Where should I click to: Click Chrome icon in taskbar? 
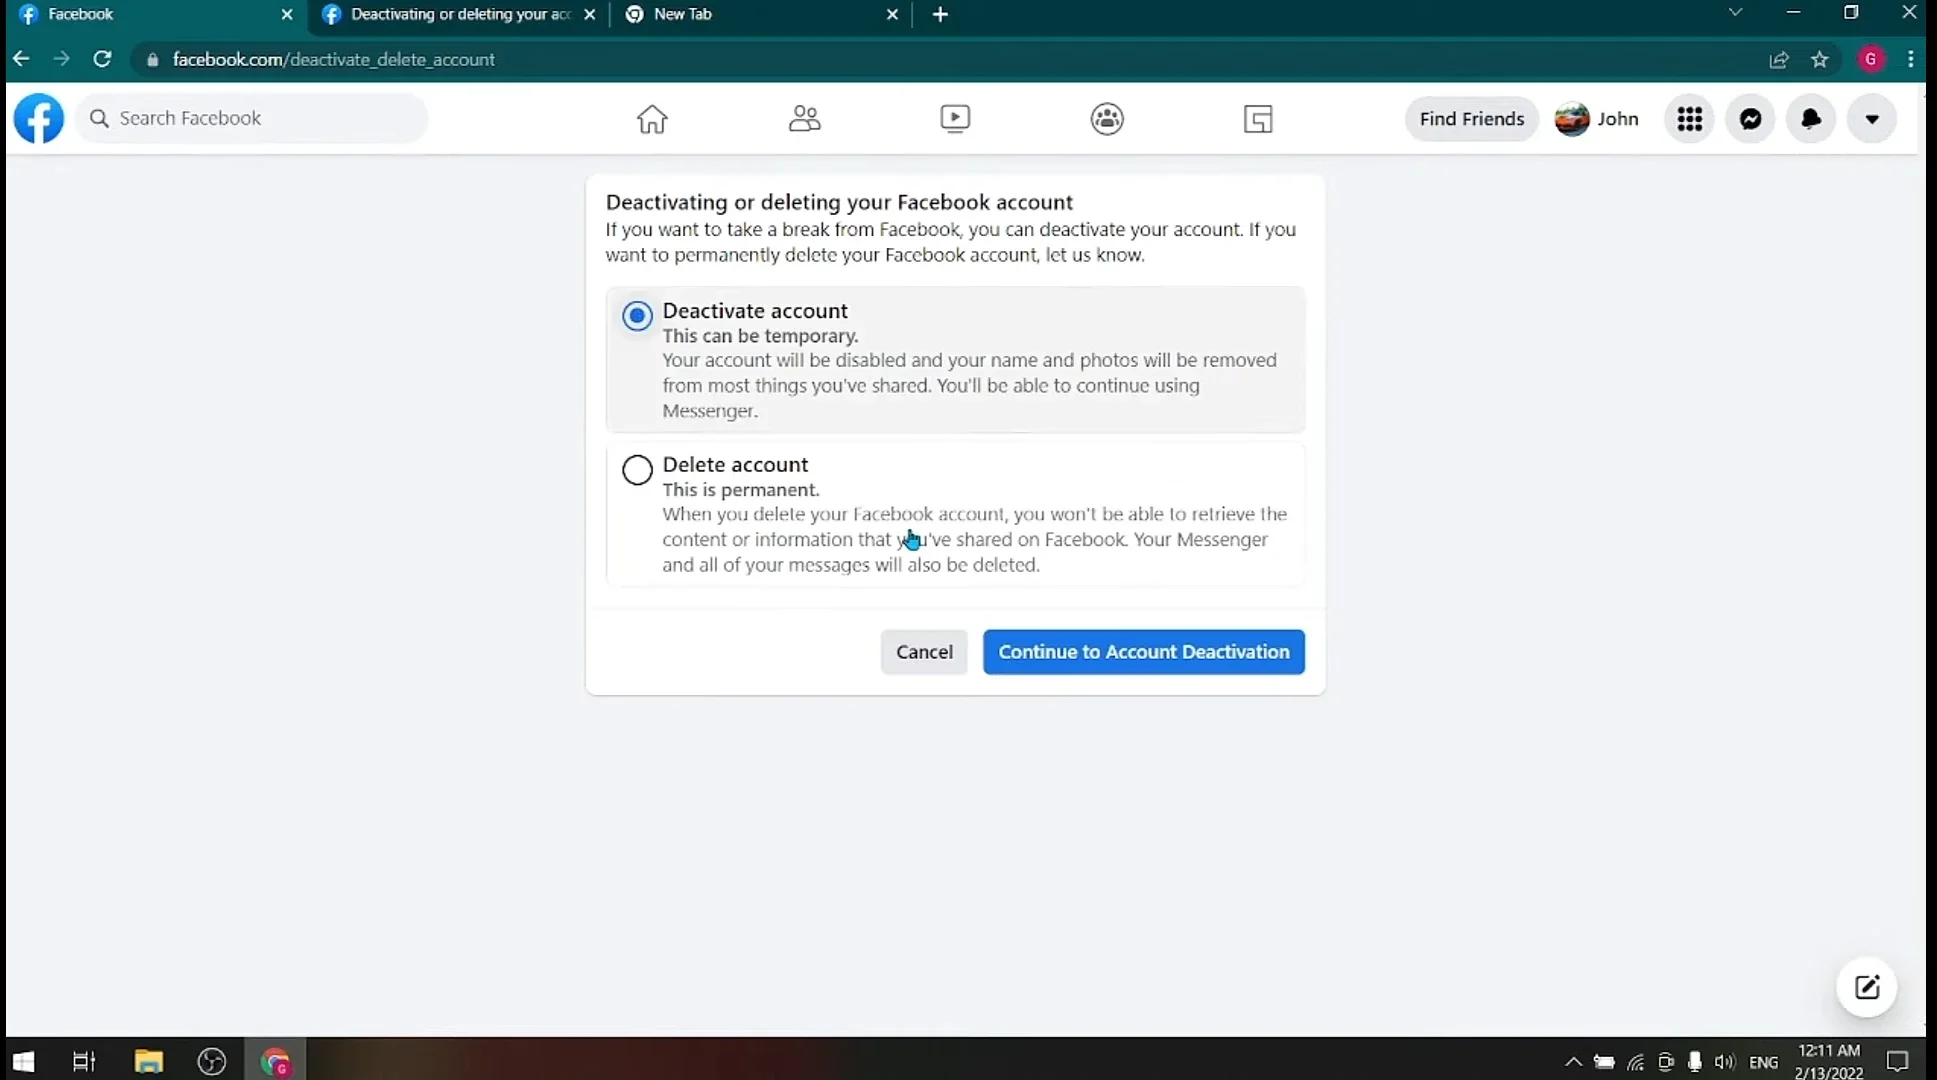275,1061
